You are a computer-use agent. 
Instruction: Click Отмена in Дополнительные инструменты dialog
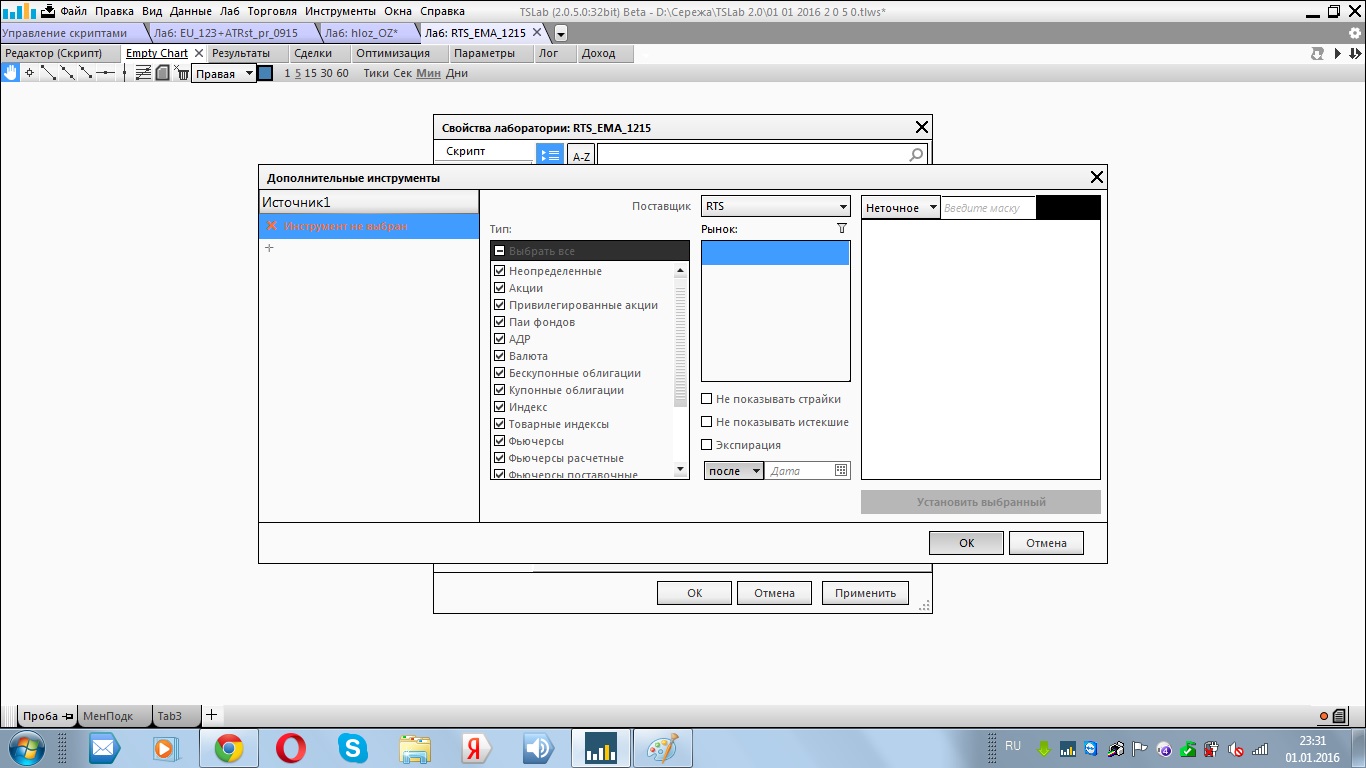1046,543
